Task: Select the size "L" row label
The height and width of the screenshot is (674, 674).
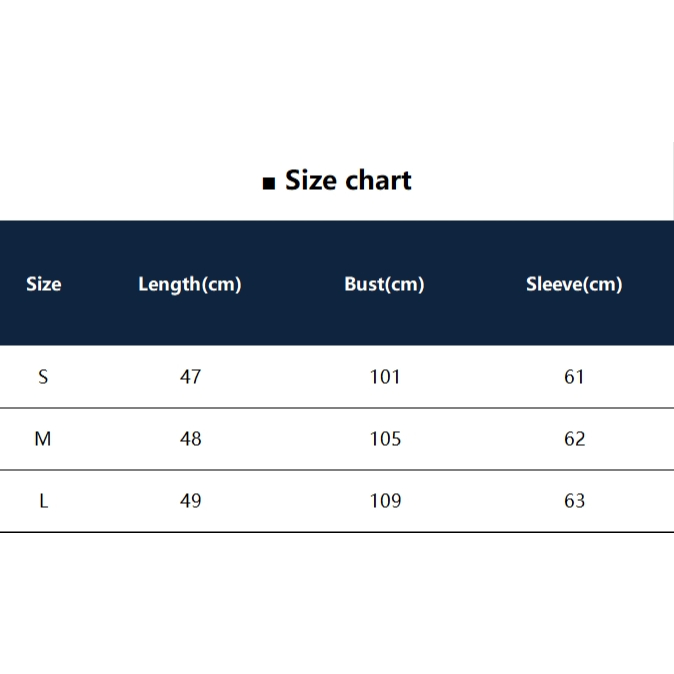Action: click(43, 501)
